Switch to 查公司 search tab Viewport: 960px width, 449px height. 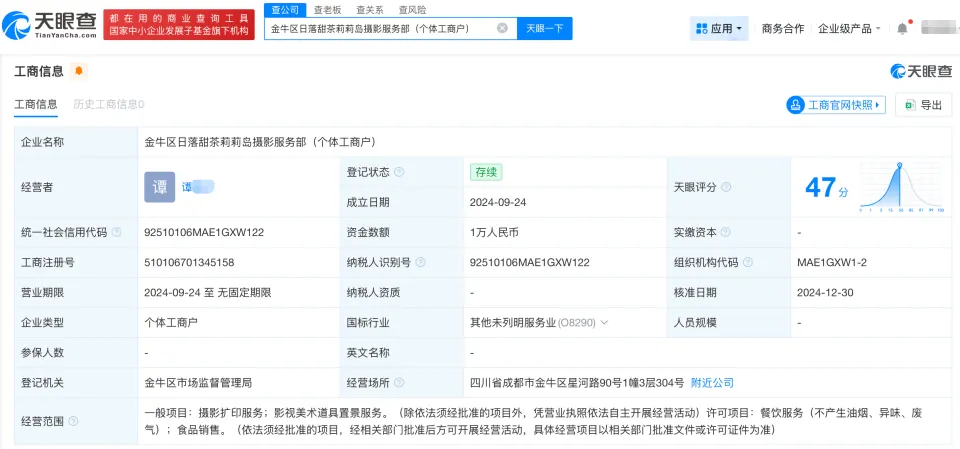[285, 10]
